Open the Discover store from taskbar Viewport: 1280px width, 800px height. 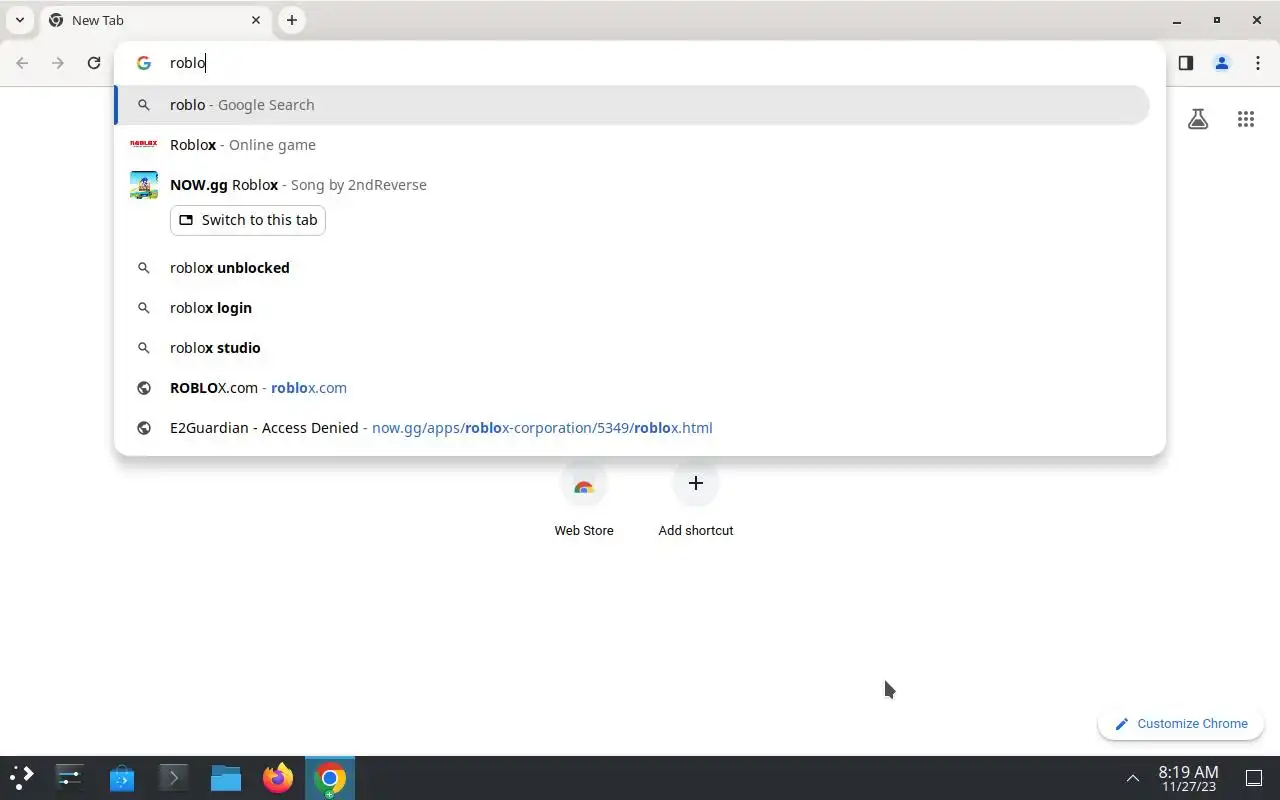122,778
